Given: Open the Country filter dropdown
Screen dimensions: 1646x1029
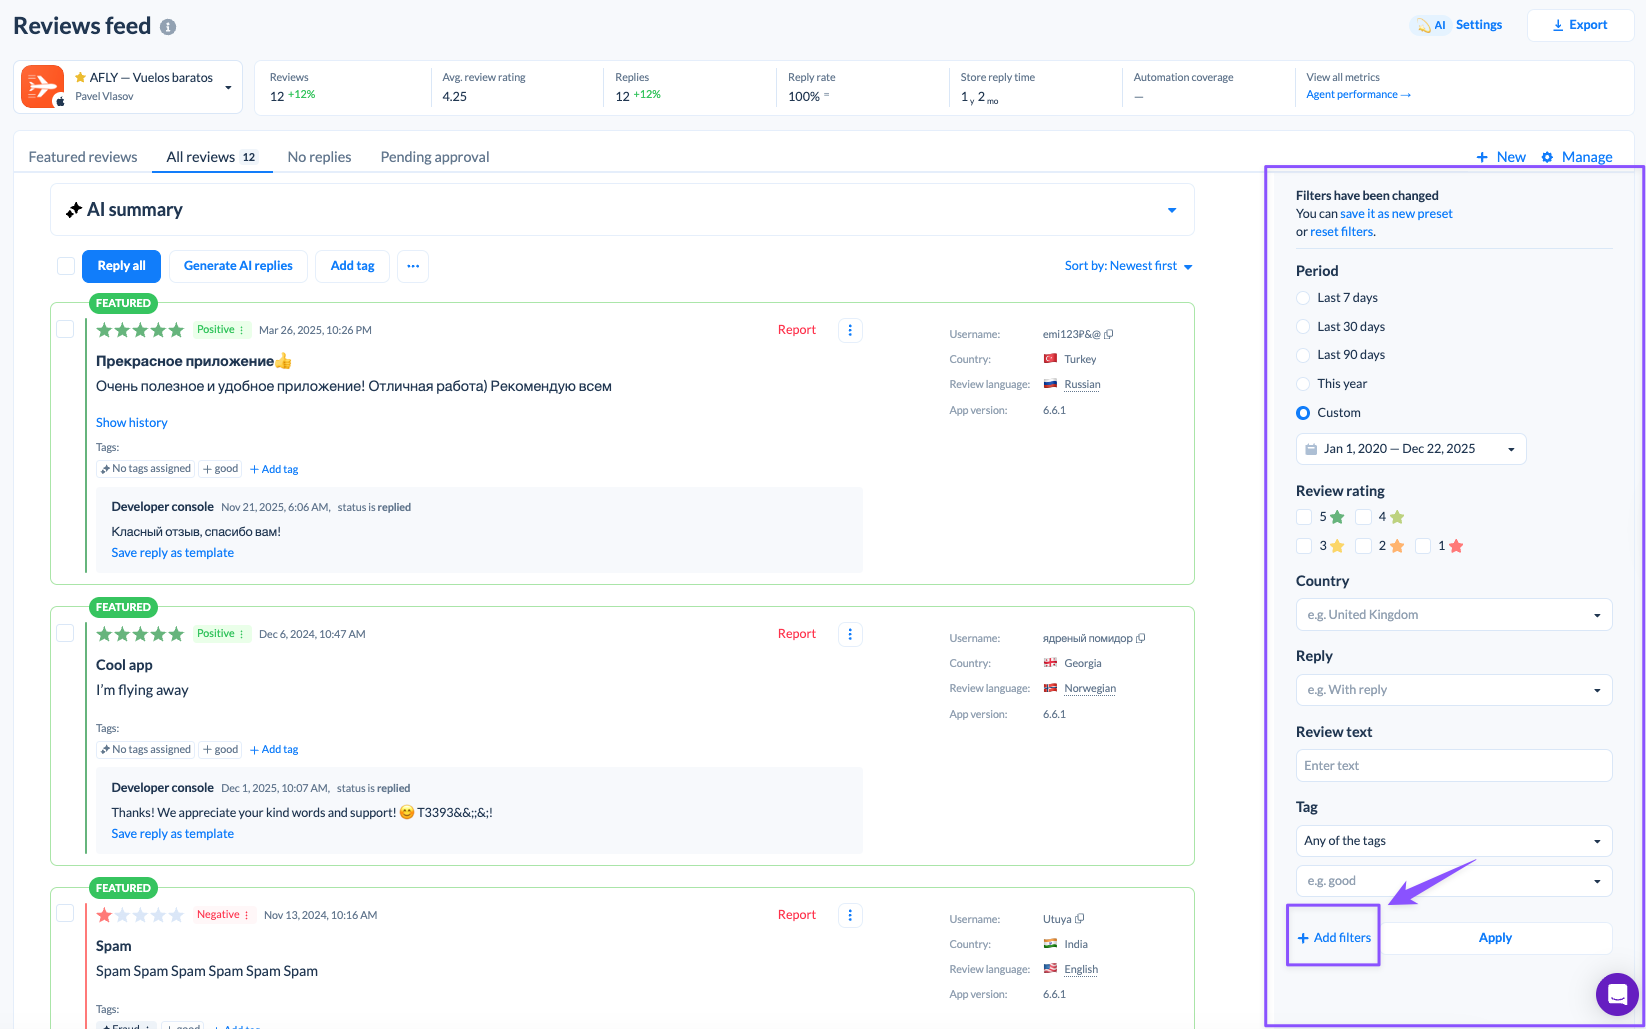Looking at the screenshot, I should click(x=1453, y=615).
